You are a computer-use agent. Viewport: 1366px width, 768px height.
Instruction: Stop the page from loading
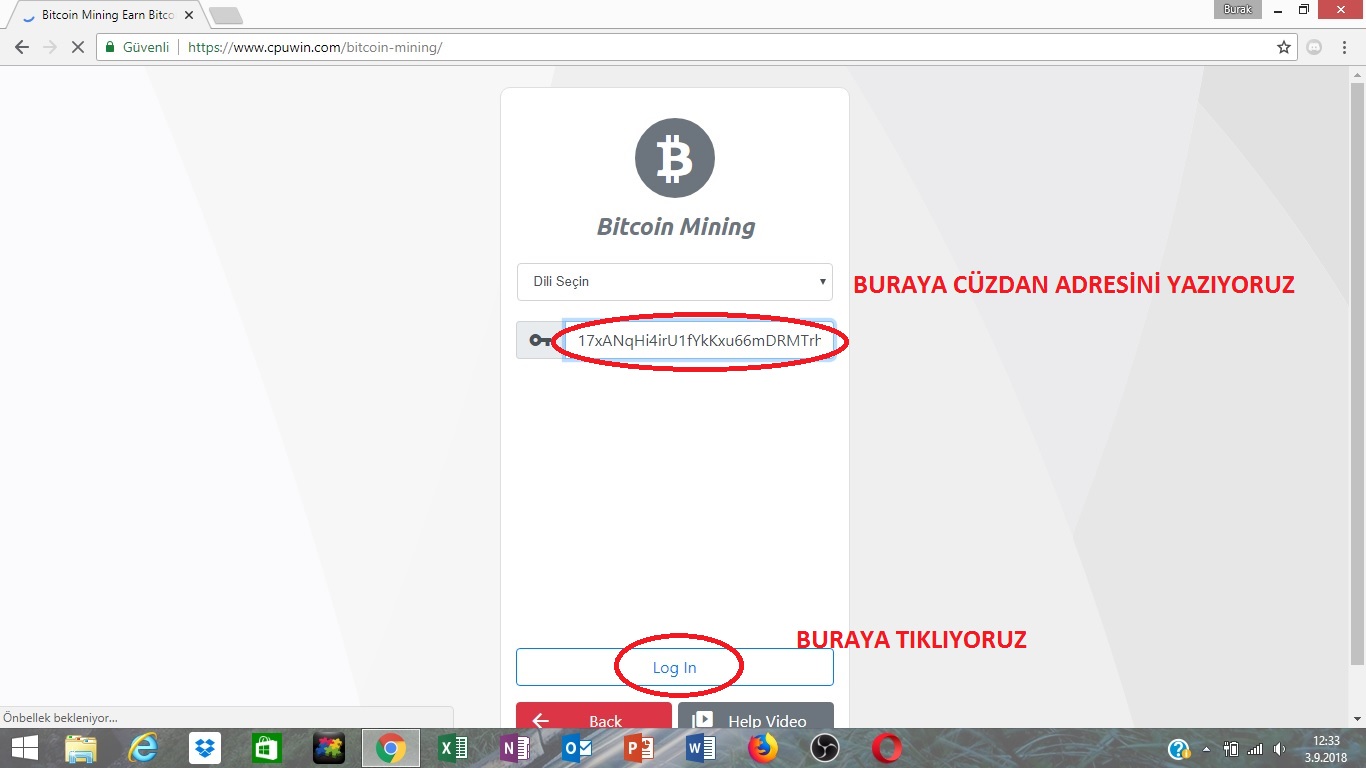pyautogui.click(x=77, y=47)
